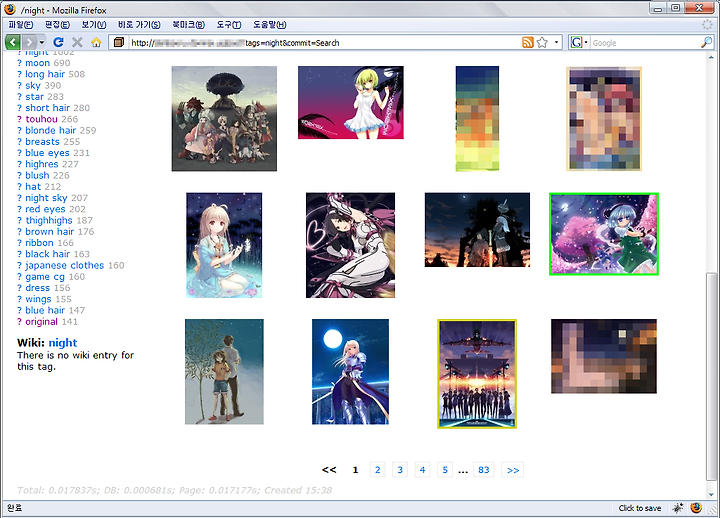Open the "game cg" tag link
The image size is (720, 518).
(x=45, y=276)
